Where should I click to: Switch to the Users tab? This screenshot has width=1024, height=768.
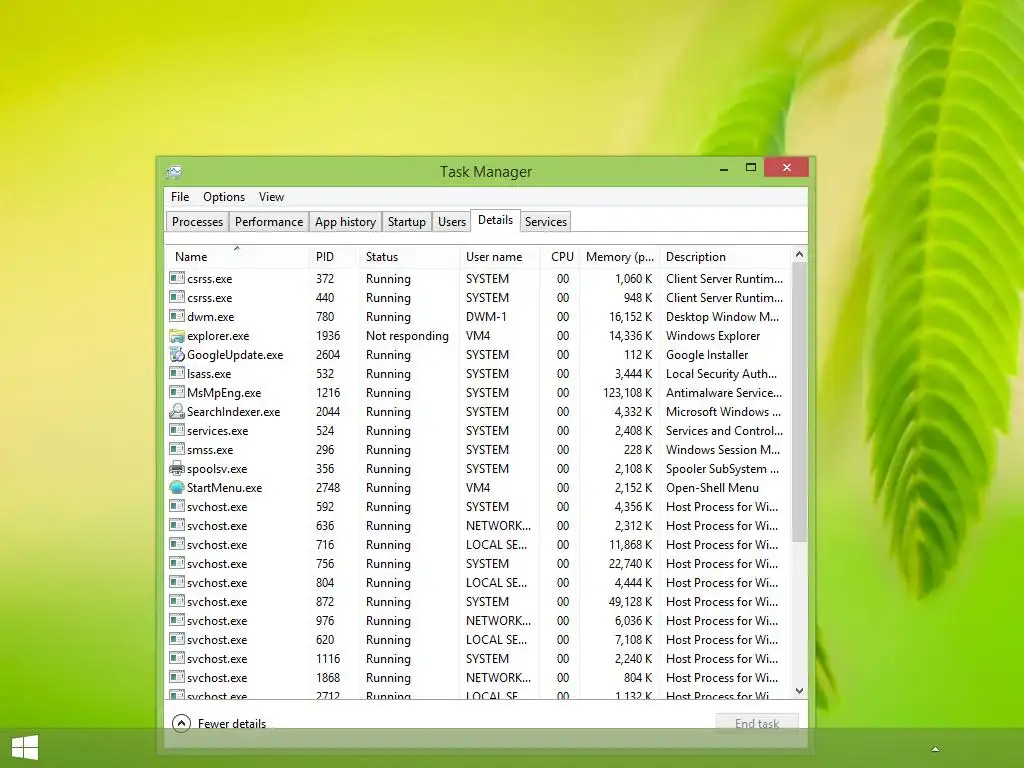pos(452,221)
